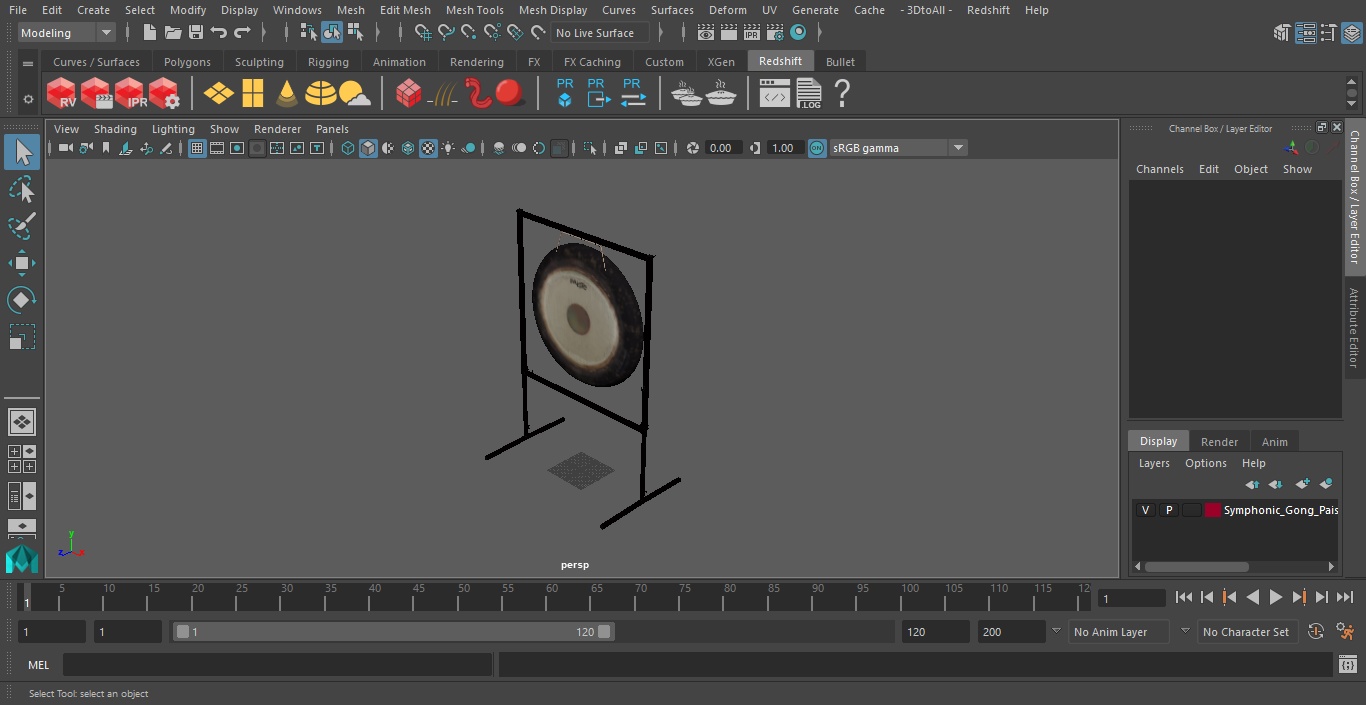This screenshot has height=705, width=1366.
Task: Switch to the Rigging shelf tab
Action: tap(328, 62)
